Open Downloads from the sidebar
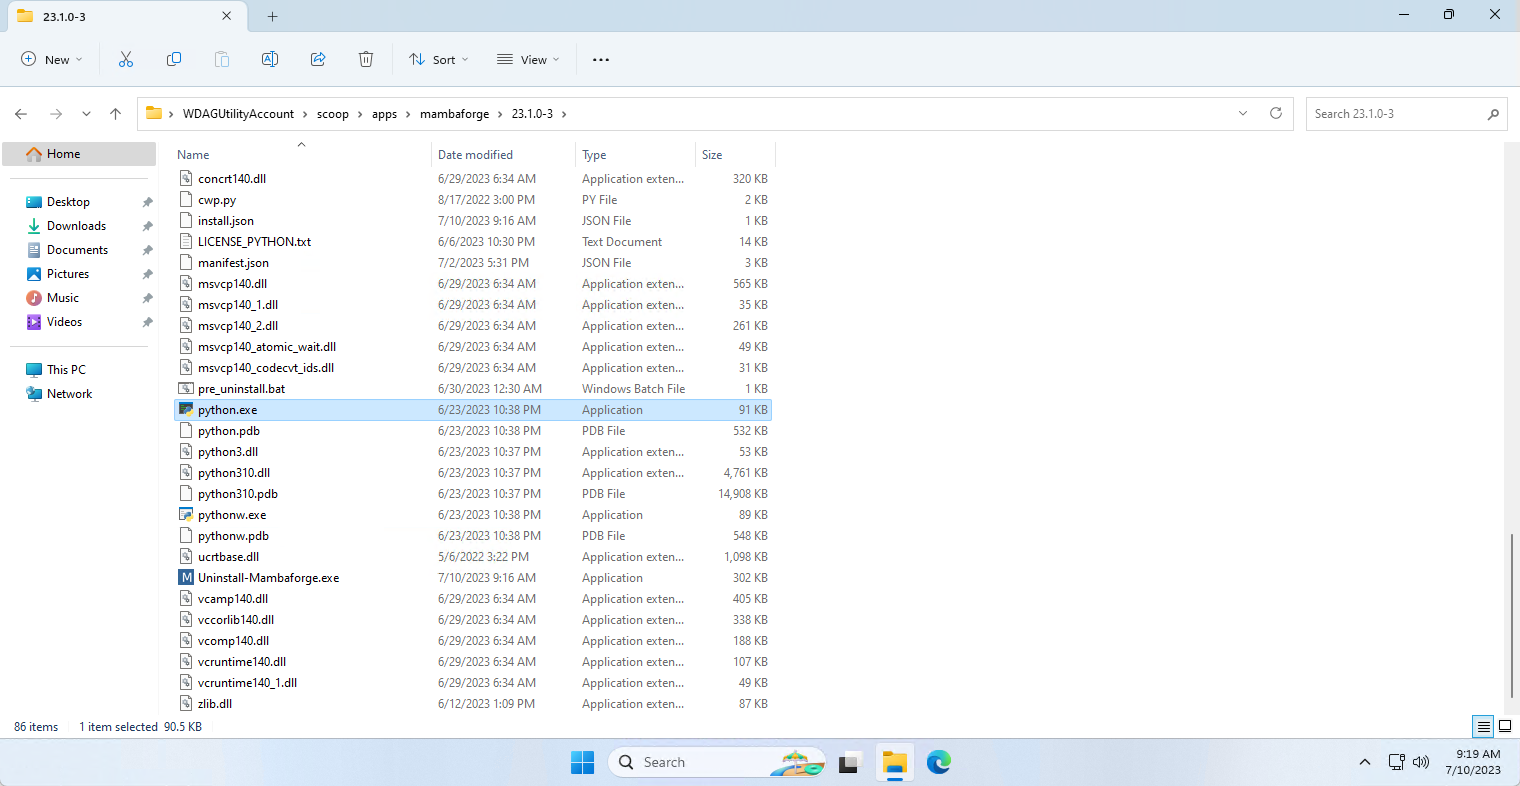The width and height of the screenshot is (1520, 786). point(75,225)
